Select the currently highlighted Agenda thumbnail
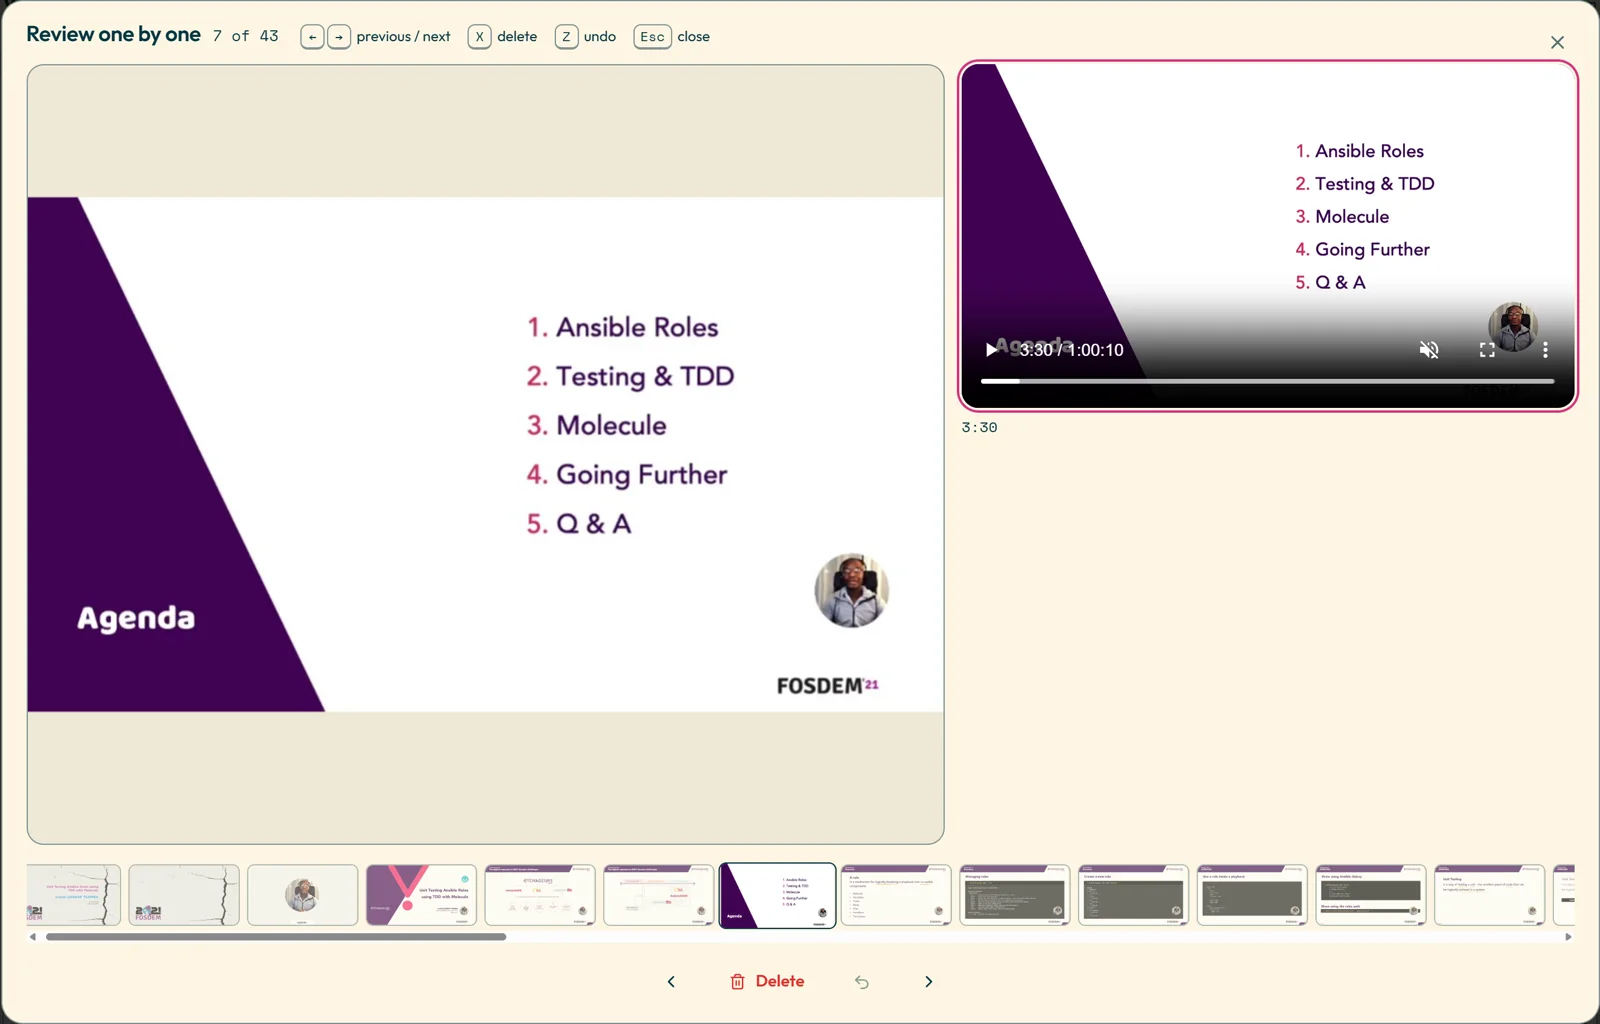1600x1024 pixels. (777, 895)
